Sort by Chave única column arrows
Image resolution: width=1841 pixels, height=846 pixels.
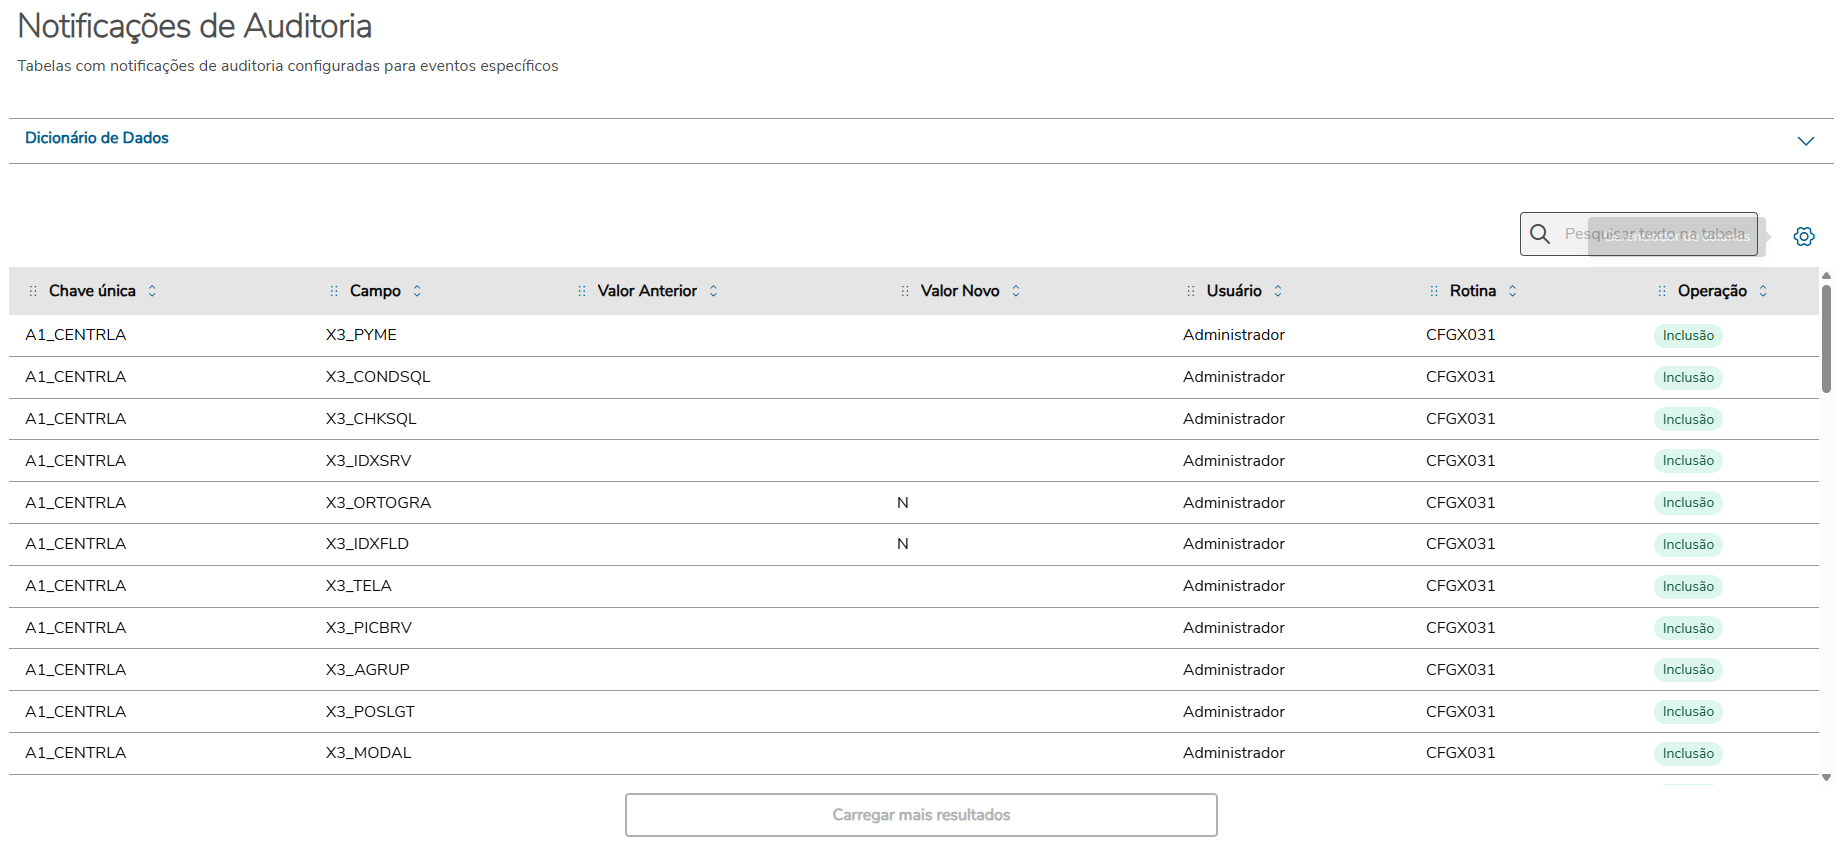[x=152, y=291]
